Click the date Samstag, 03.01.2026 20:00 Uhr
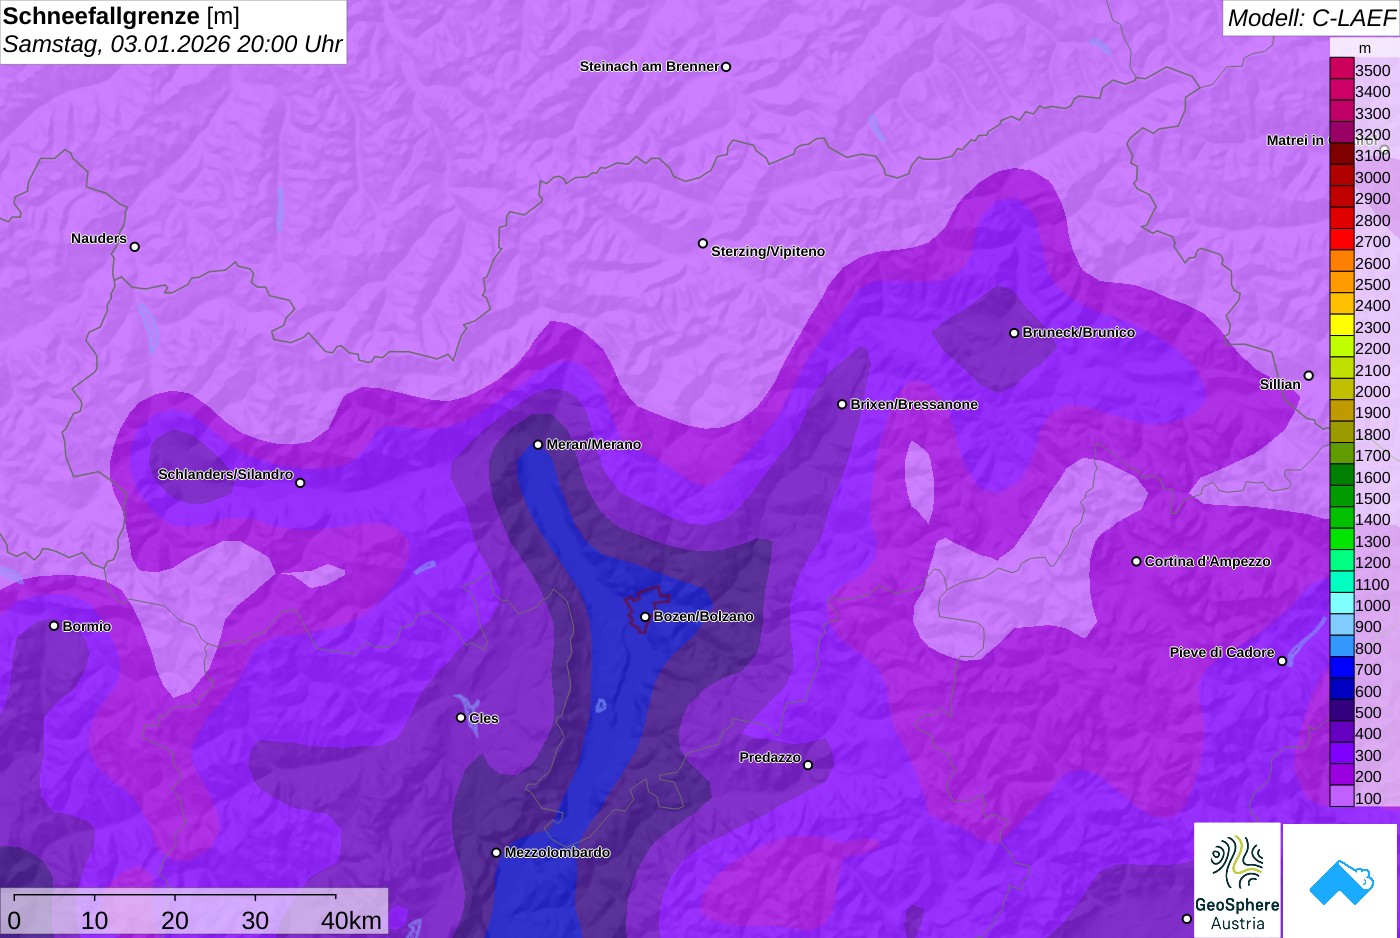 pyautogui.click(x=172, y=44)
